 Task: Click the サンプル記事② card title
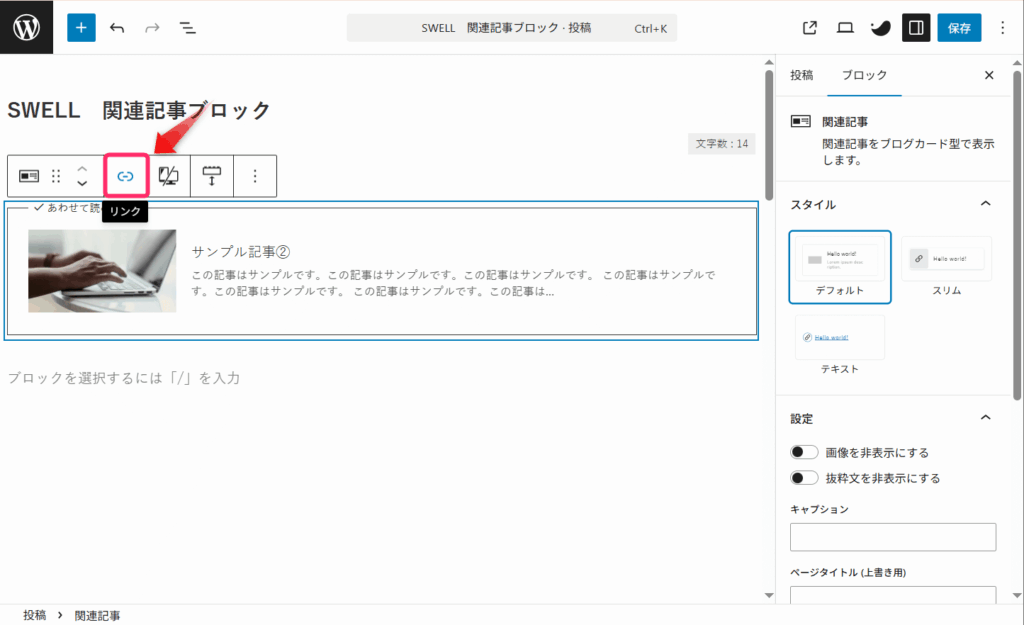tap(240, 251)
